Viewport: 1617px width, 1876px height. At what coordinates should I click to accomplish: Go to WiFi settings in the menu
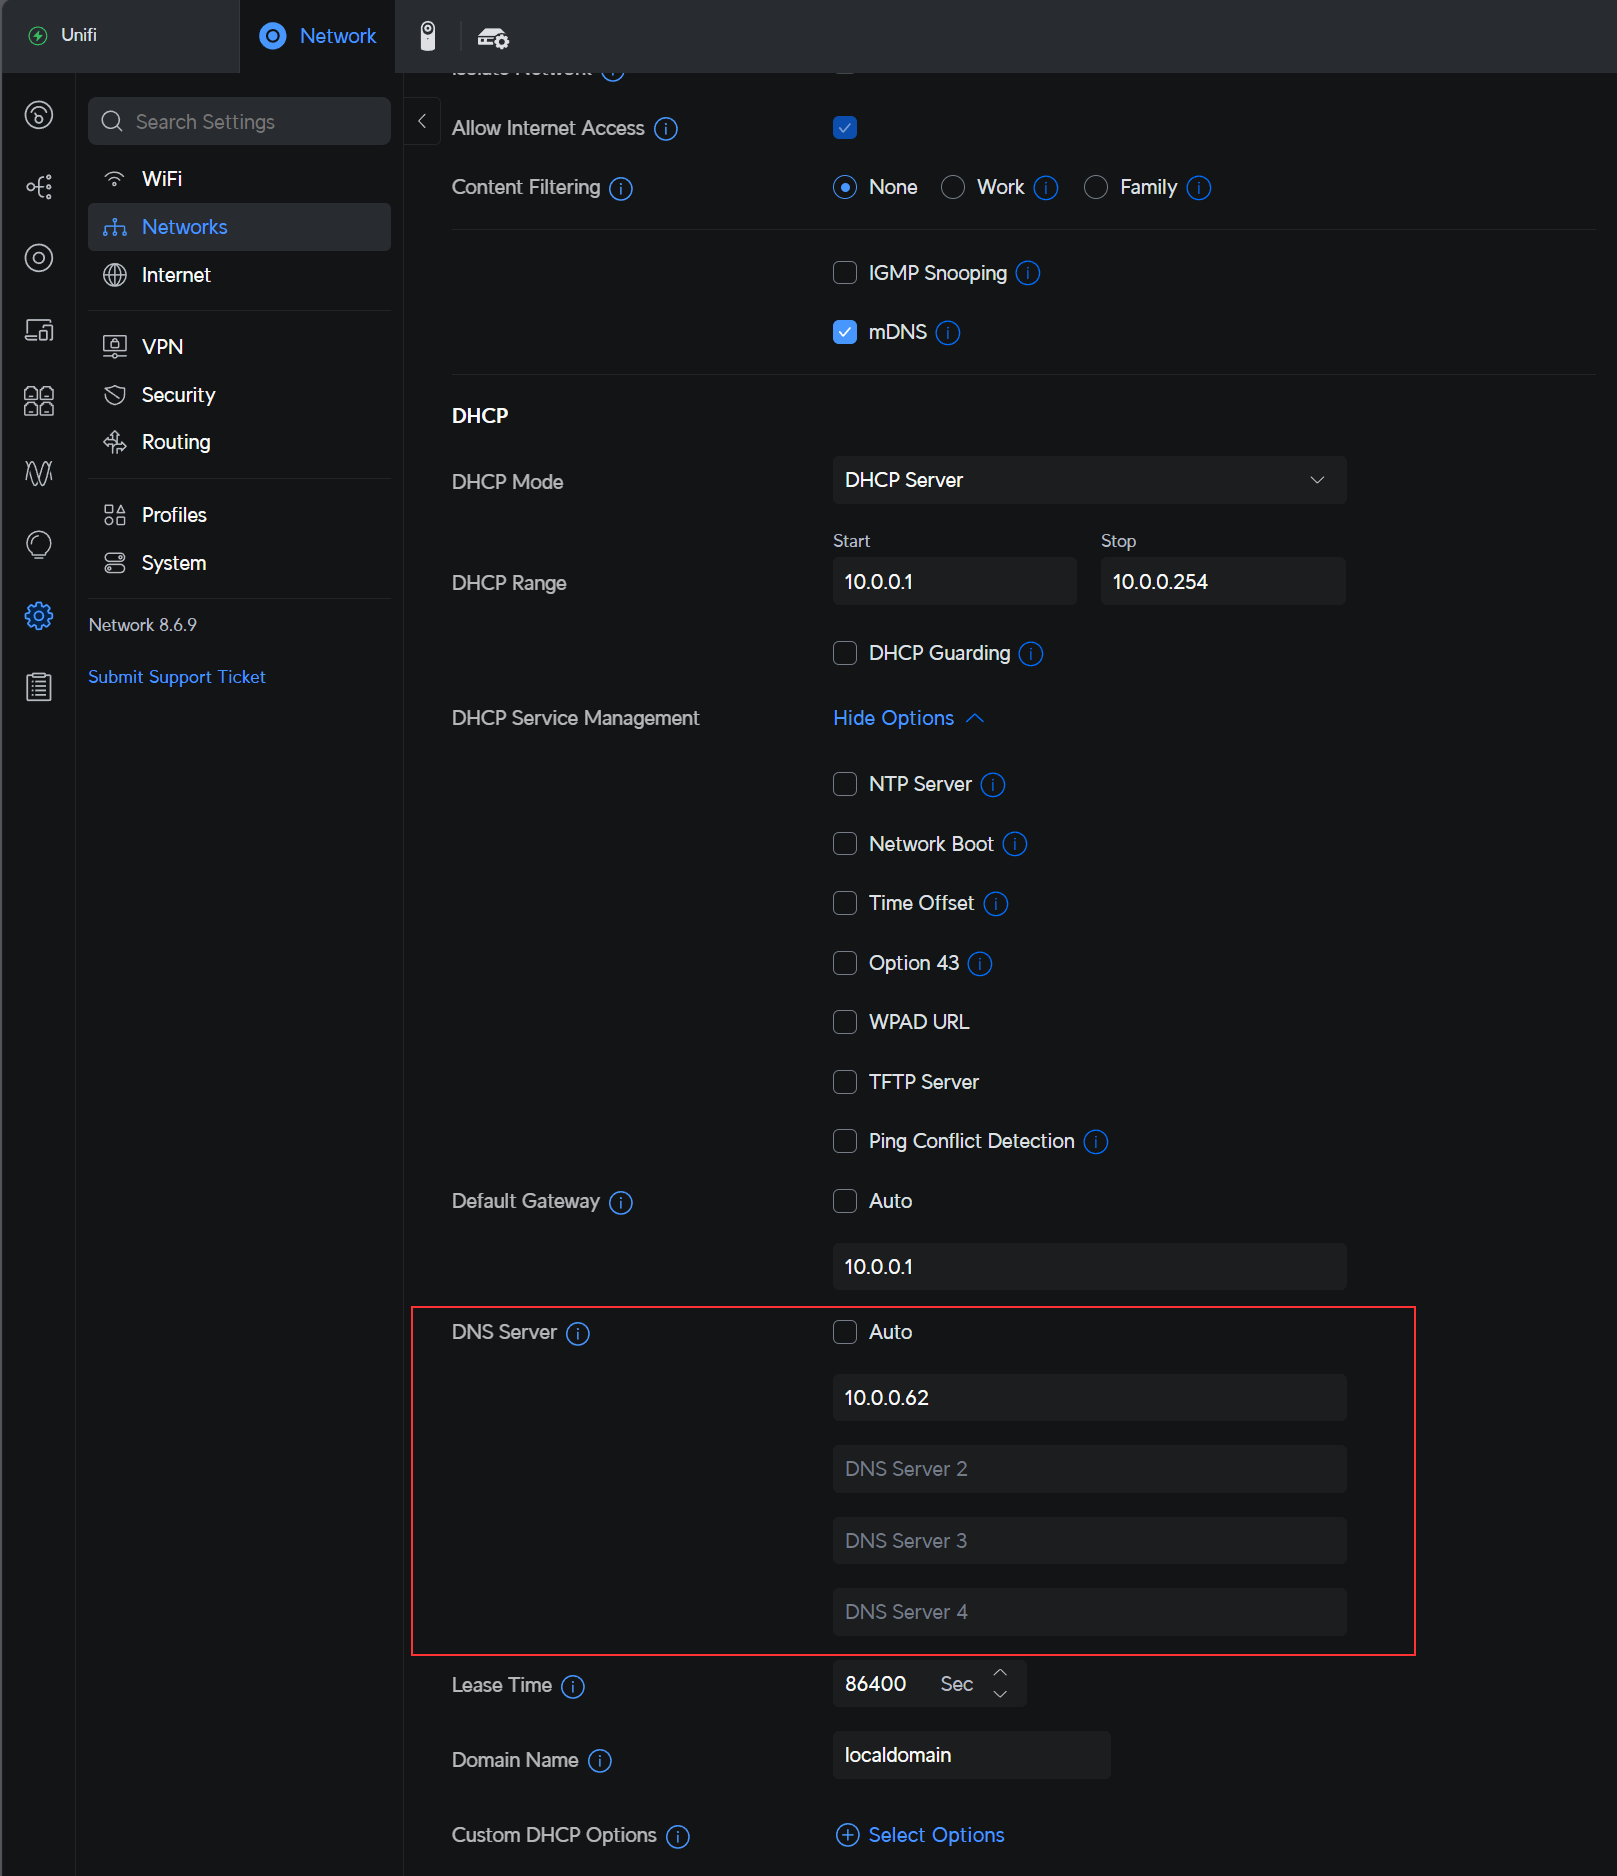[162, 179]
